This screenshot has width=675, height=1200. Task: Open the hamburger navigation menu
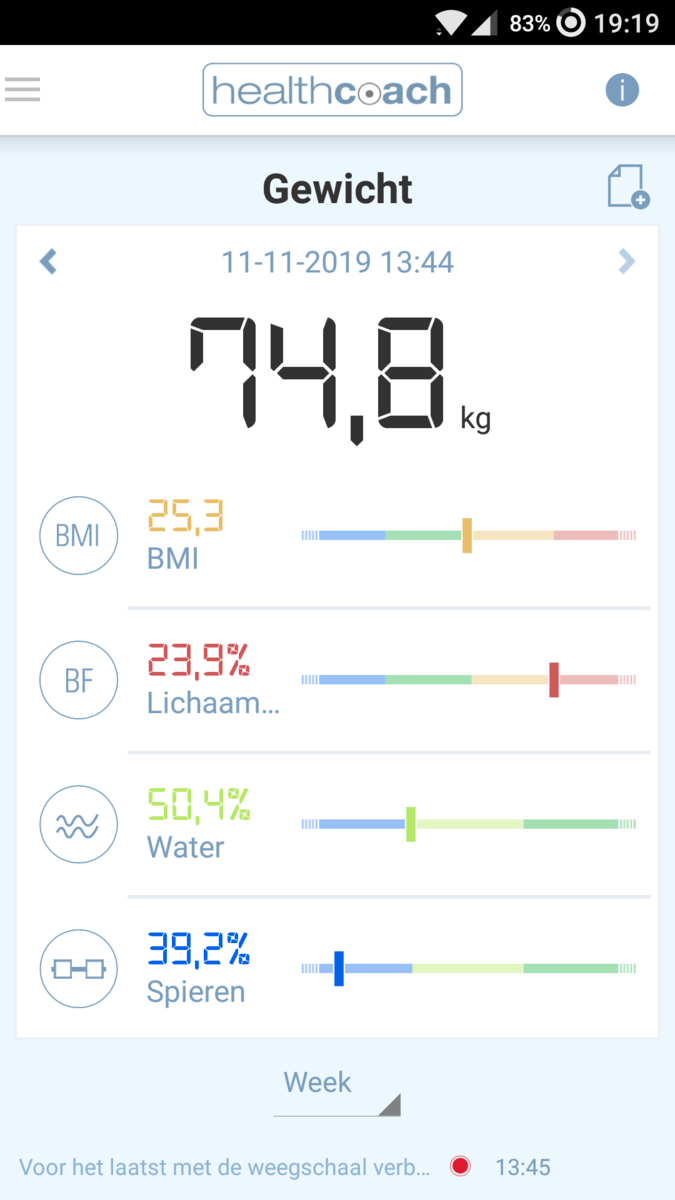(22, 90)
